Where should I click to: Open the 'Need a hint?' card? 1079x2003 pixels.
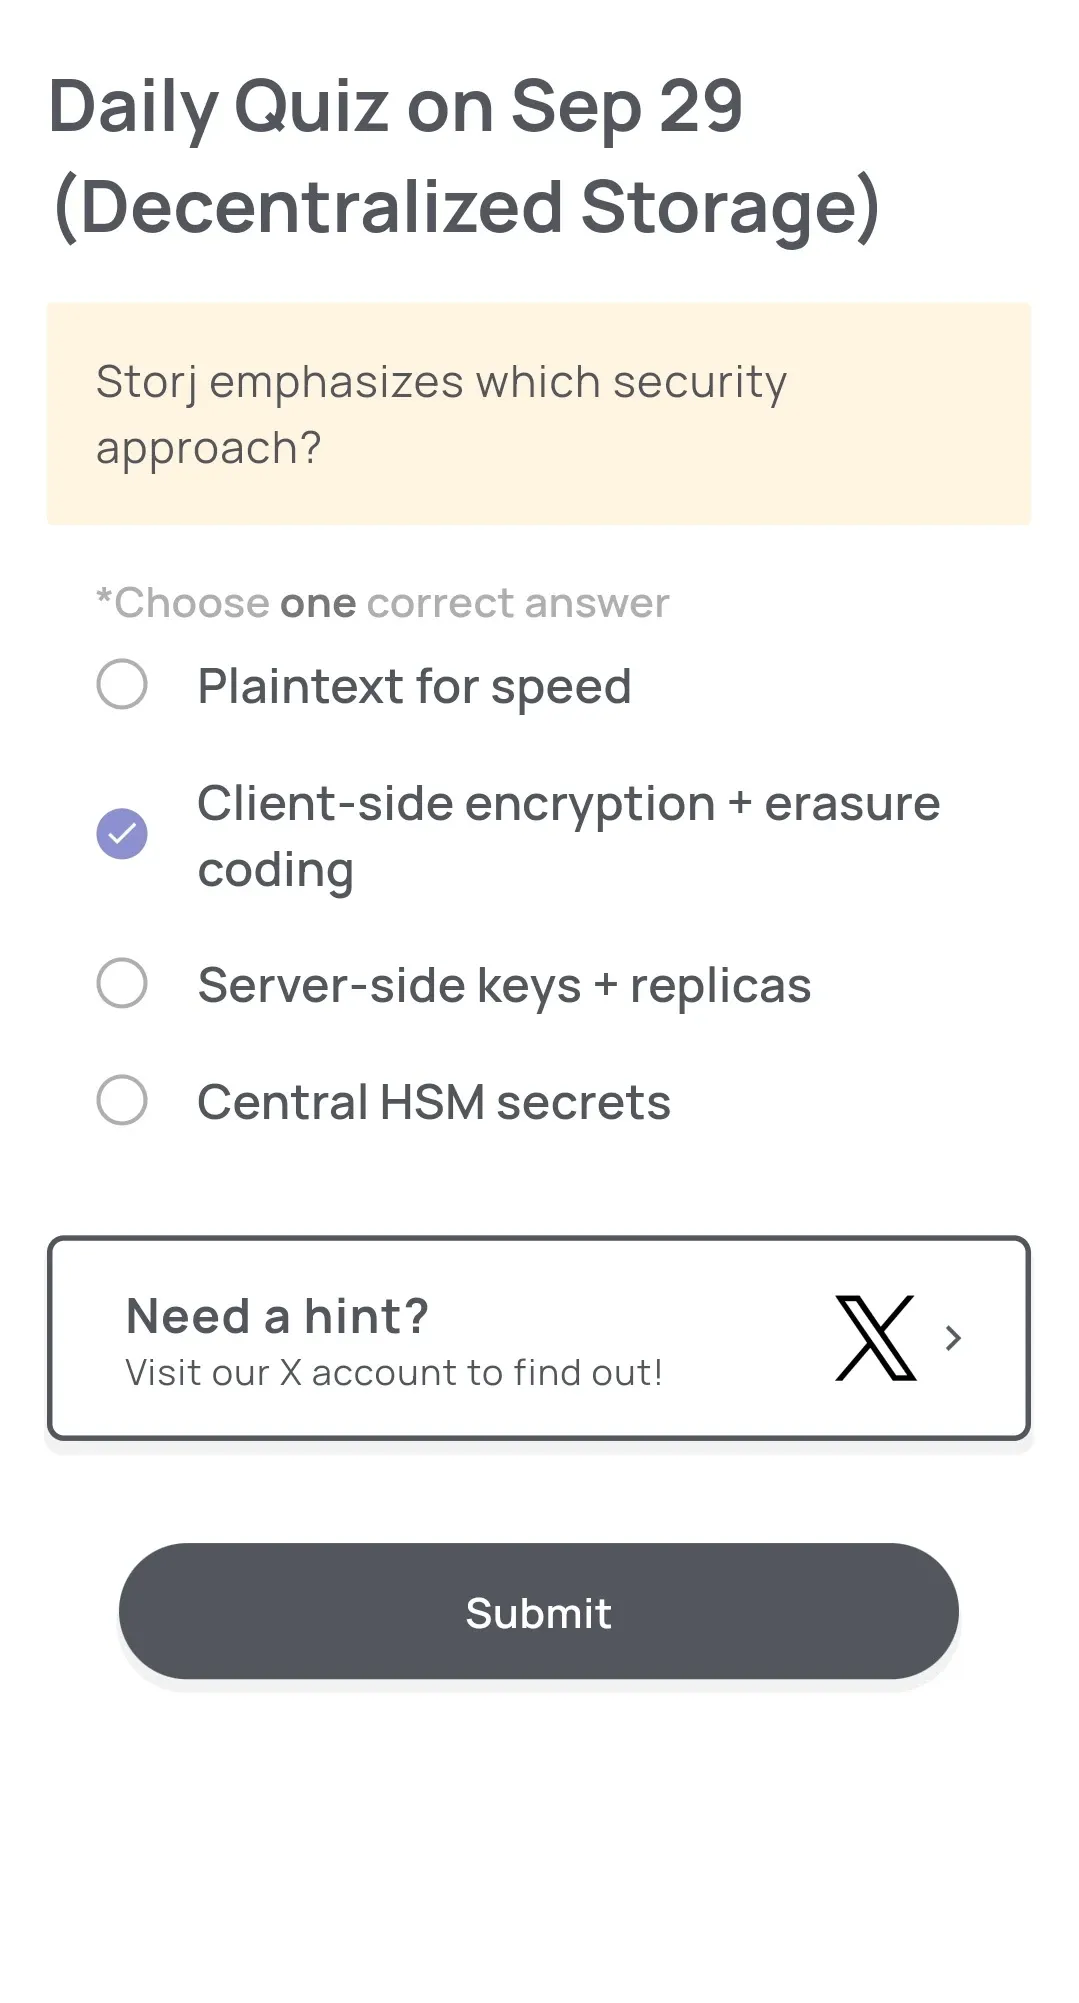[539, 1338]
